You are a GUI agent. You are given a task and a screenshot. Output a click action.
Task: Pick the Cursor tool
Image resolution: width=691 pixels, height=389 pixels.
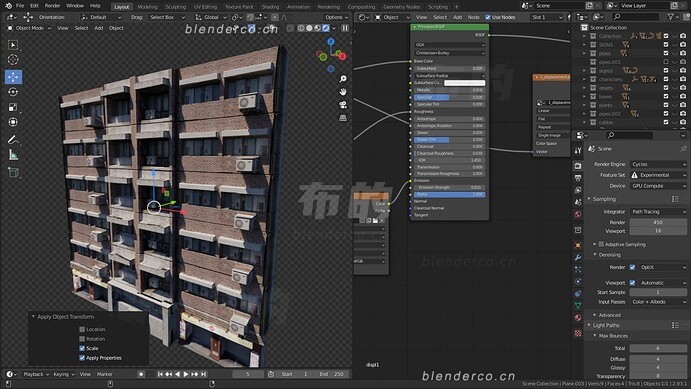pos(13,59)
